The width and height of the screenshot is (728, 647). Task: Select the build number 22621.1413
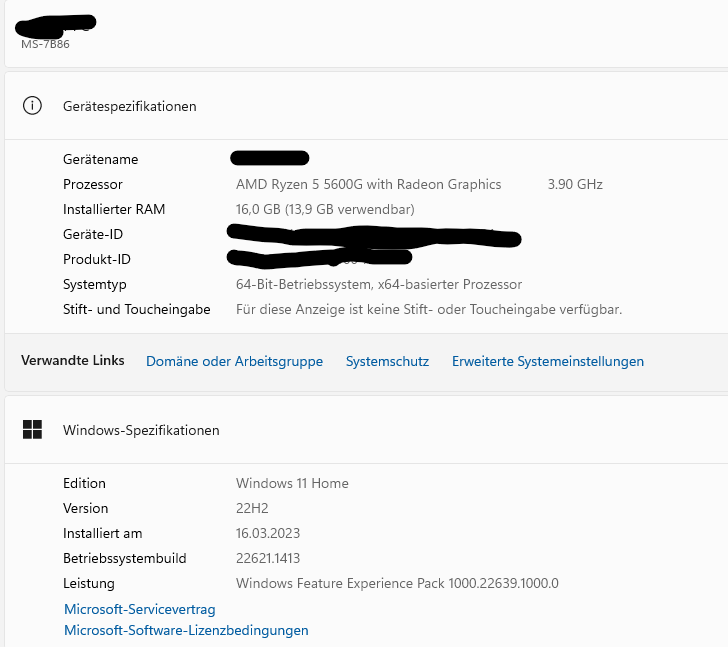coord(268,558)
